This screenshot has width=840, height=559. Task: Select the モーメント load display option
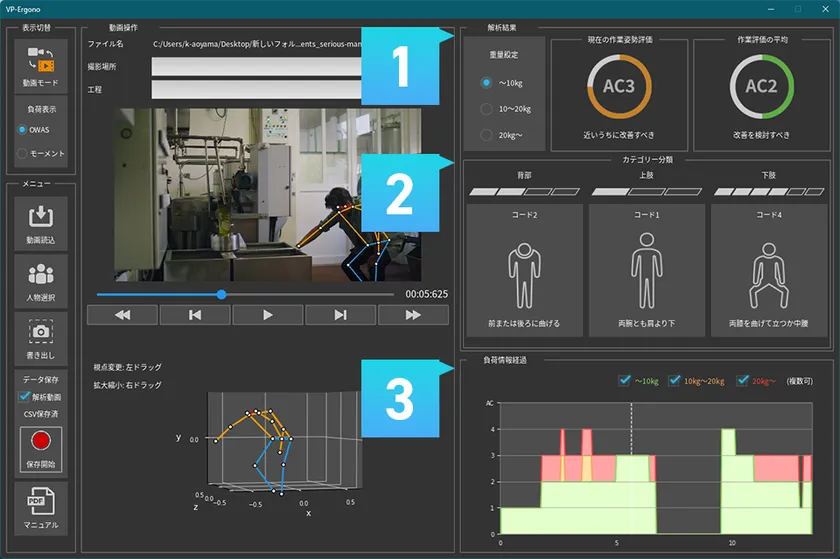pyautogui.click(x=22, y=153)
